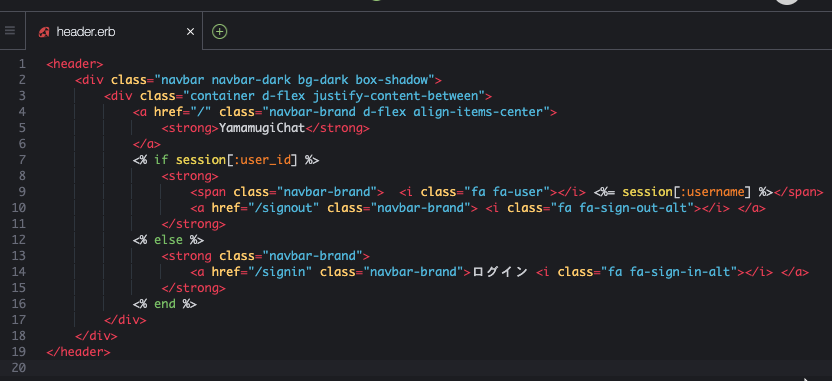
Task: Click :user_id symbol in if statement
Action: [x=262, y=160]
